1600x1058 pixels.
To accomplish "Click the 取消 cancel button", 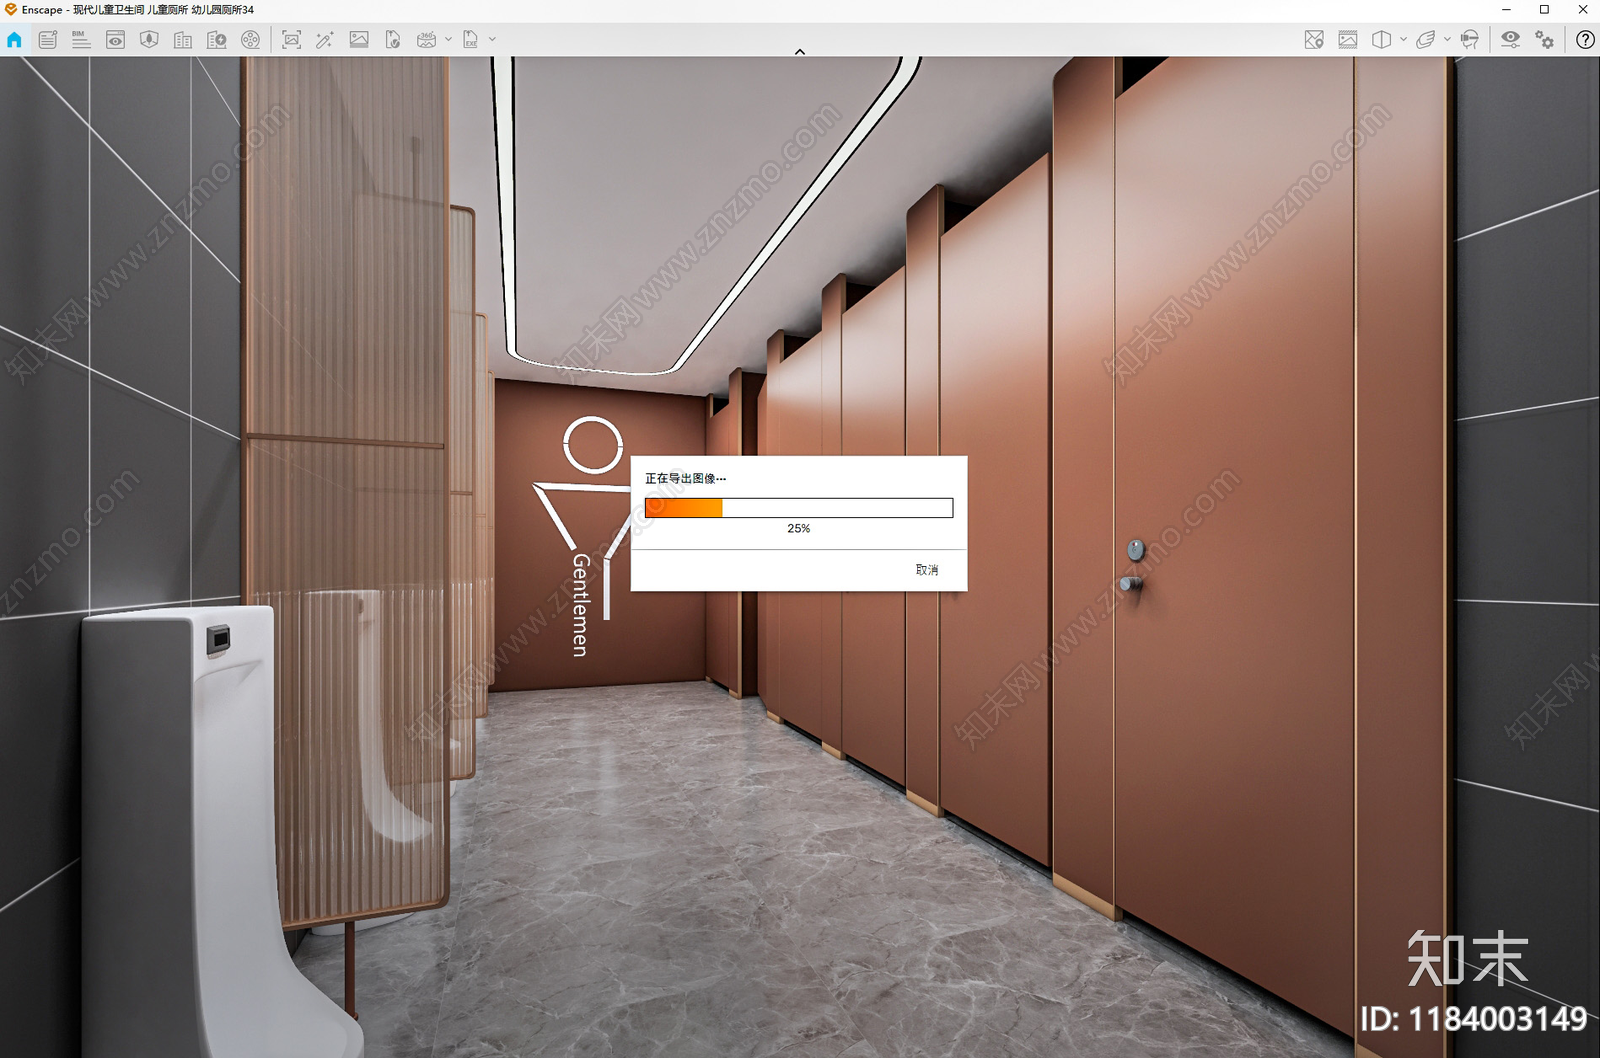I will [x=927, y=570].
